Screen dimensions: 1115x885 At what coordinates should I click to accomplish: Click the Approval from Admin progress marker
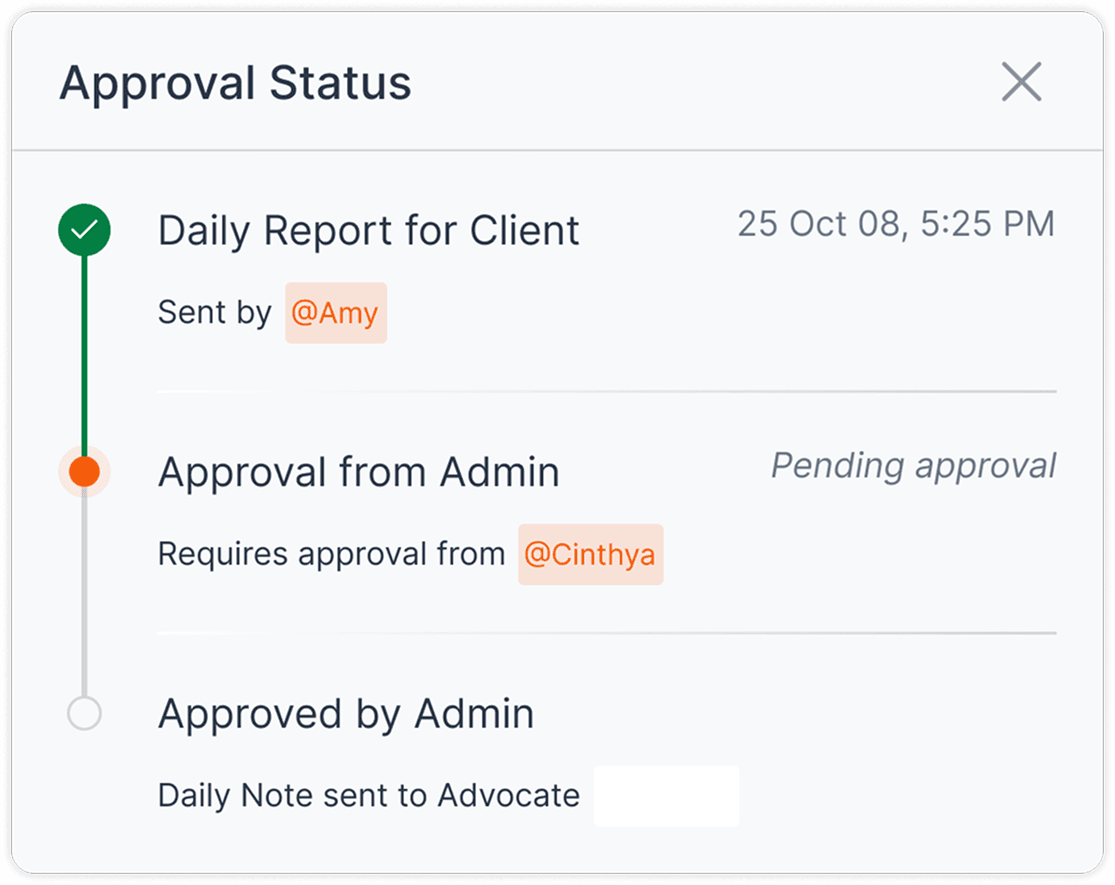click(x=84, y=471)
